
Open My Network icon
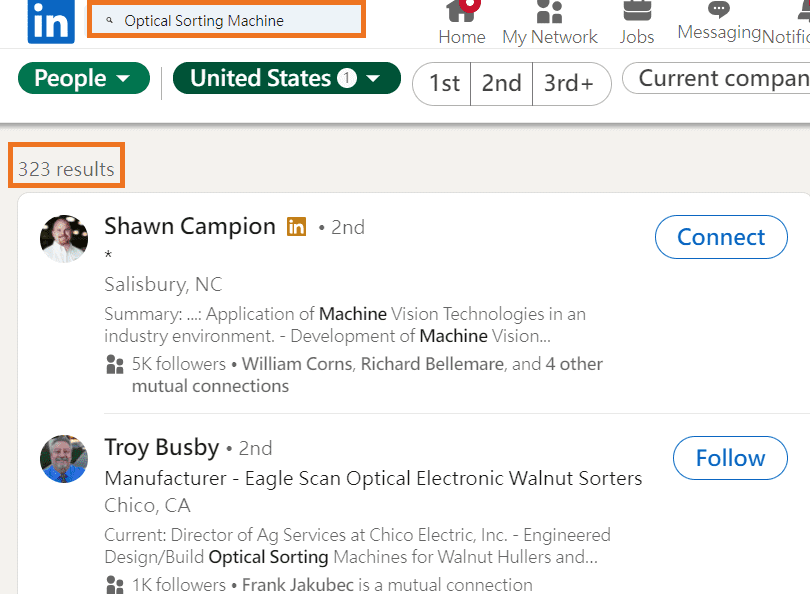click(549, 11)
